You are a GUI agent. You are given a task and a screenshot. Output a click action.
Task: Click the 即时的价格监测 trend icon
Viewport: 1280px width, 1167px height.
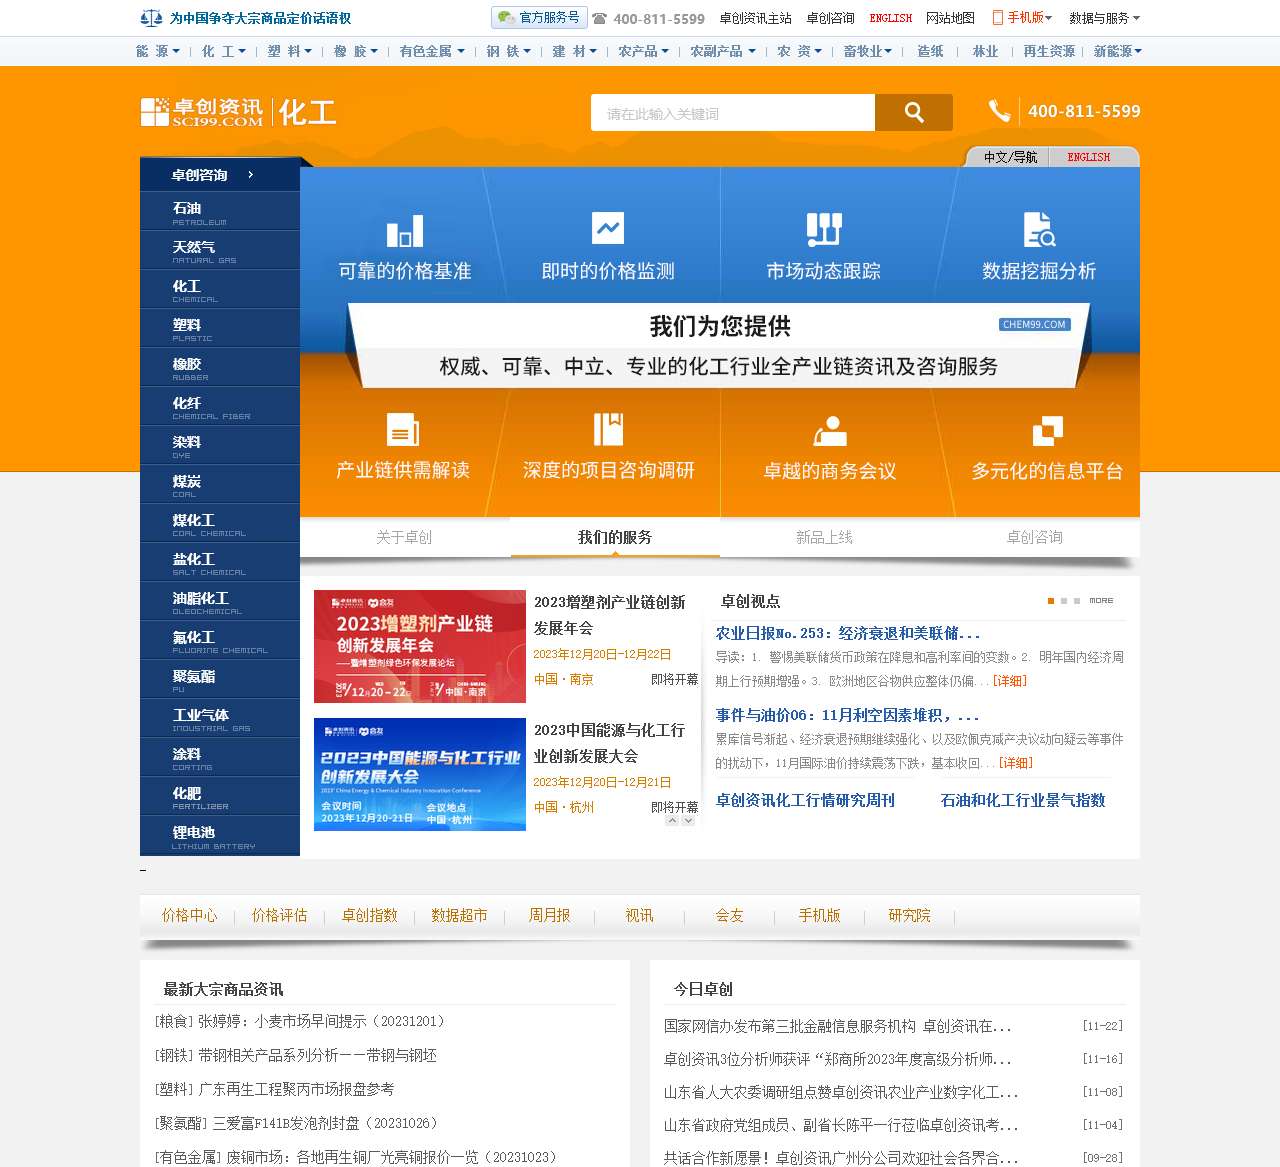(608, 228)
